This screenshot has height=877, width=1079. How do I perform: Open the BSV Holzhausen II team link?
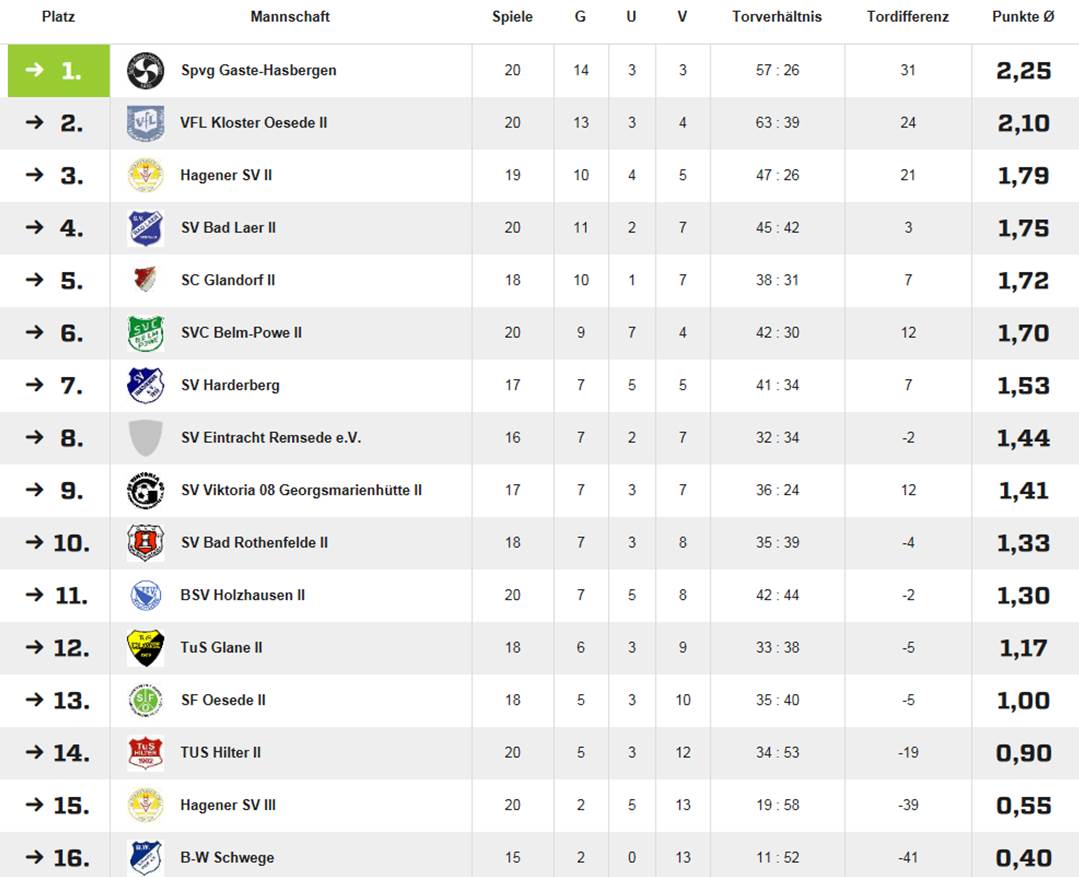click(x=243, y=595)
